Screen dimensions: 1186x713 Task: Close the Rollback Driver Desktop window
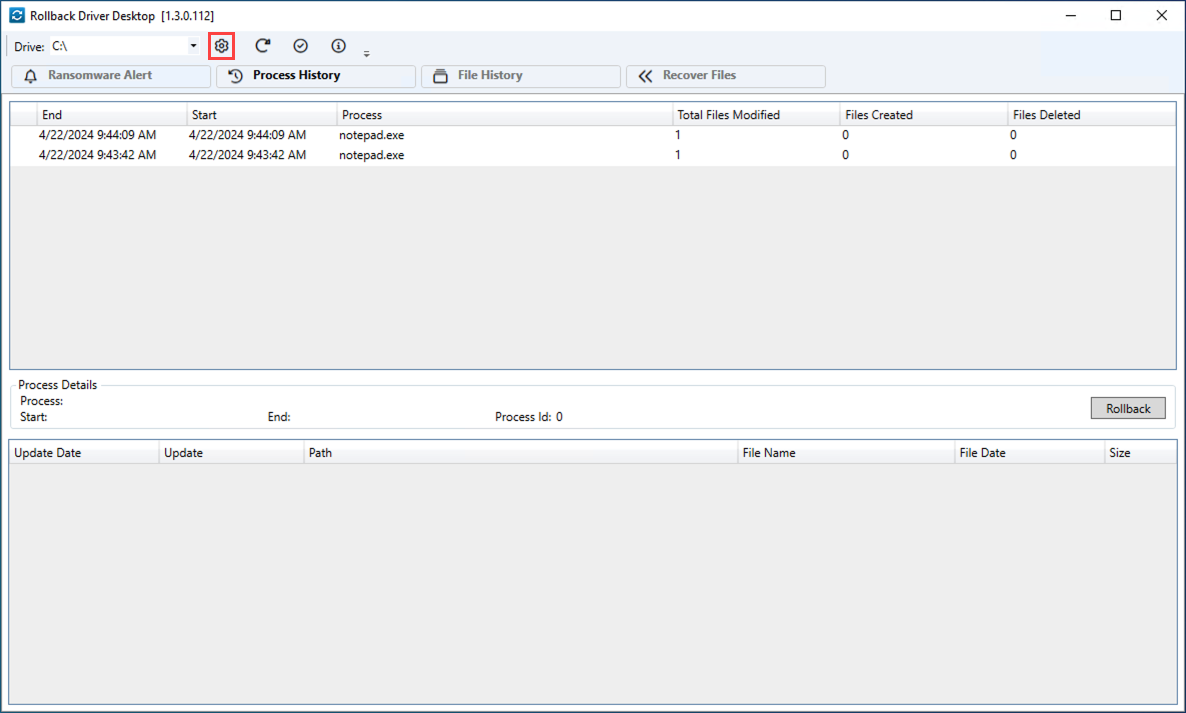[1162, 15]
